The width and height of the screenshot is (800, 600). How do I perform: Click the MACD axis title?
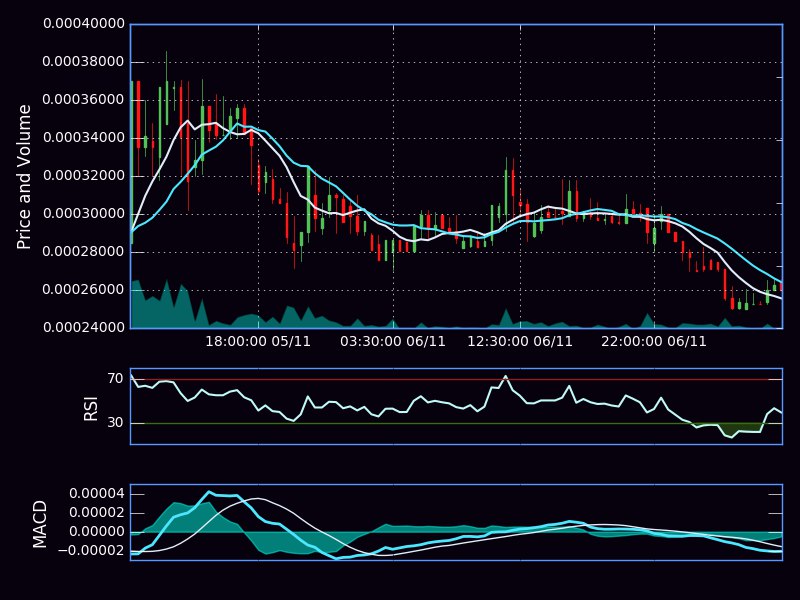point(39,524)
